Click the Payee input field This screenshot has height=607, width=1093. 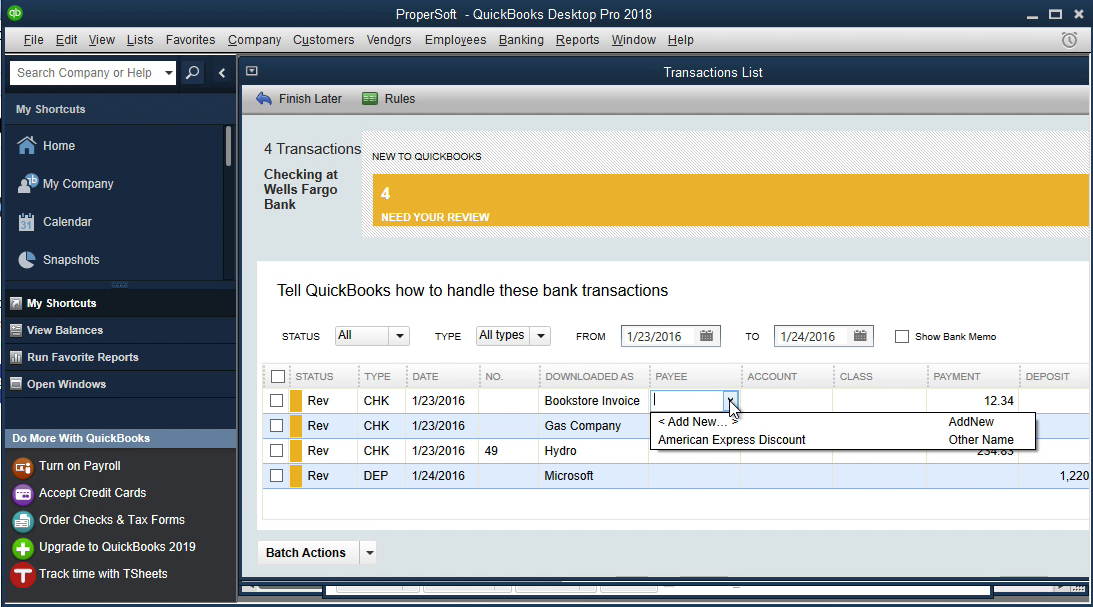point(687,401)
